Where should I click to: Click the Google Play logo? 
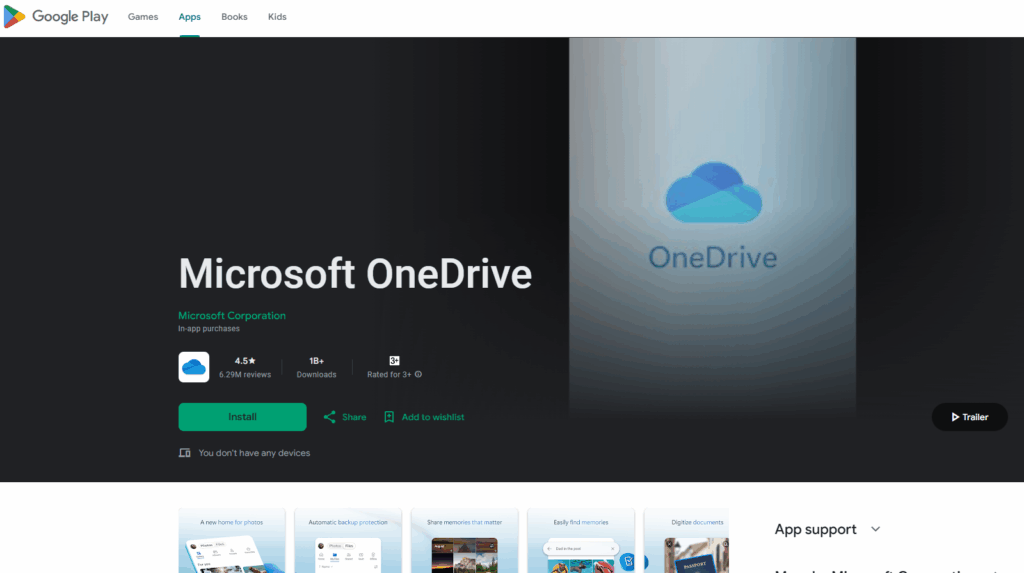click(x=56, y=16)
